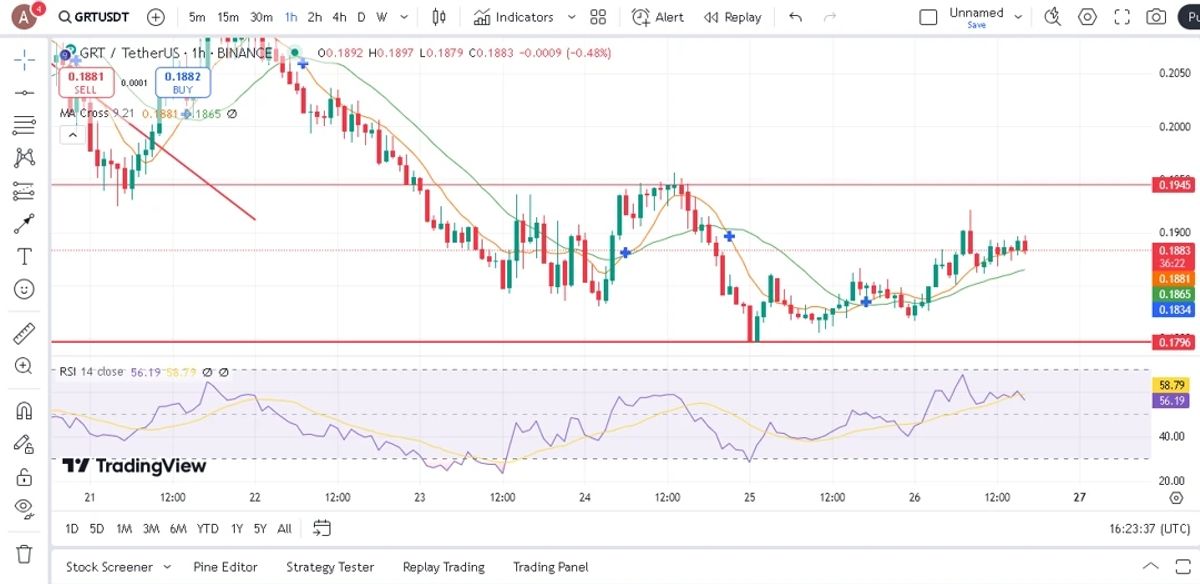The height and width of the screenshot is (584, 1200).
Task: Expand the layout manage dropdown arrow
Action: [1019, 17]
